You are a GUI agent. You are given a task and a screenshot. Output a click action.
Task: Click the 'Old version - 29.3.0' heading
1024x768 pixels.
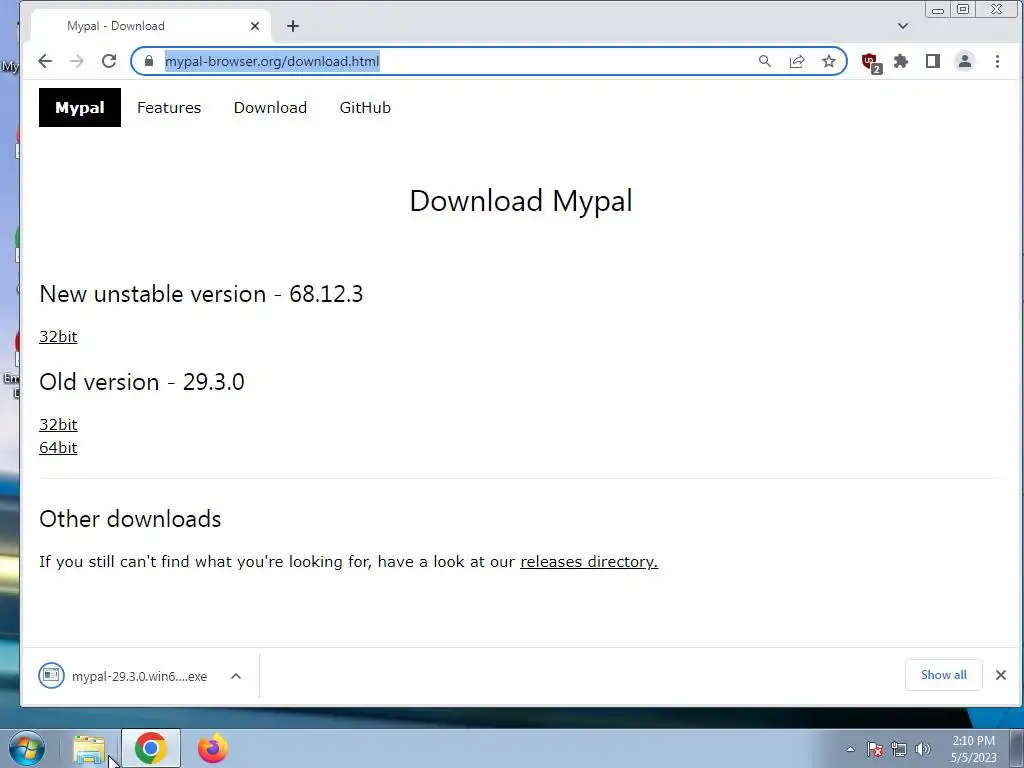pos(142,382)
